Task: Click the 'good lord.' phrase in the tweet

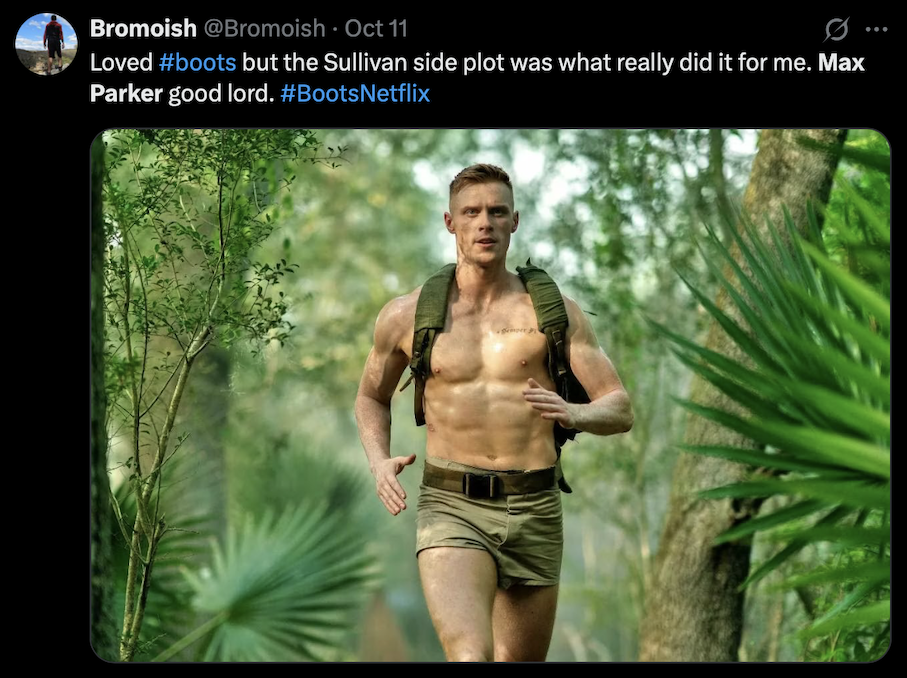Action: click(x=221, y=93)
